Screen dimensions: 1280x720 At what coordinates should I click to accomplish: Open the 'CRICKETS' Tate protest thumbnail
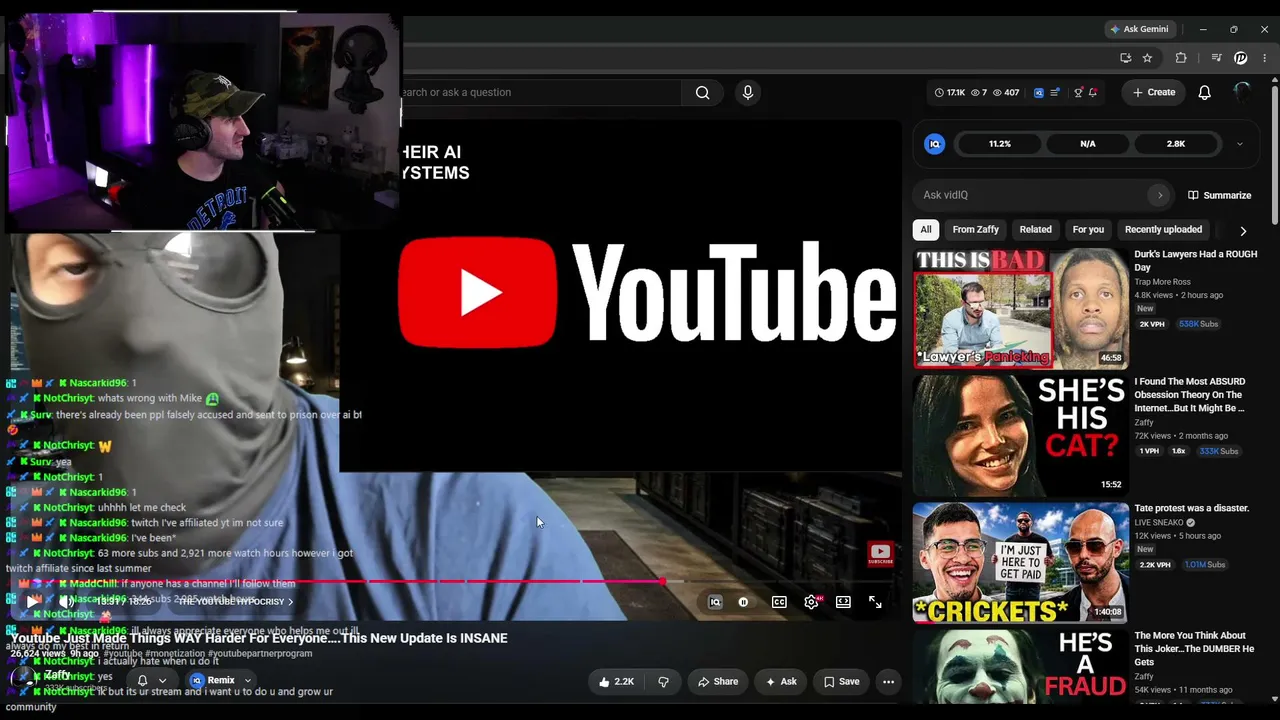click(1020, 563)
